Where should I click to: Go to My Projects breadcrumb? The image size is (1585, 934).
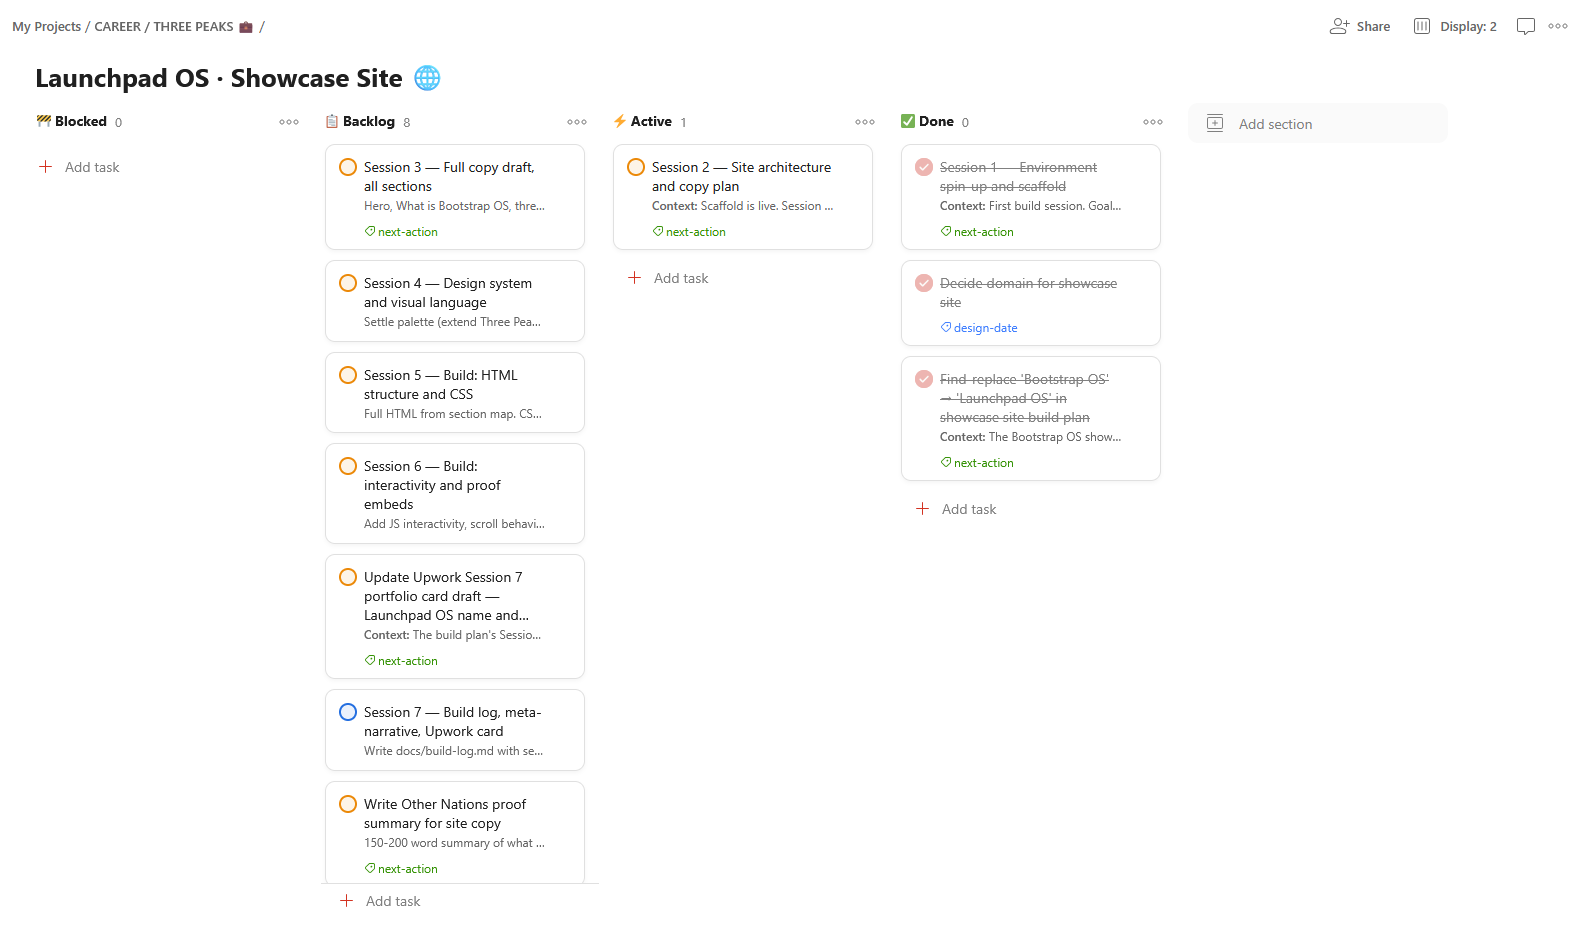(46, 27)
